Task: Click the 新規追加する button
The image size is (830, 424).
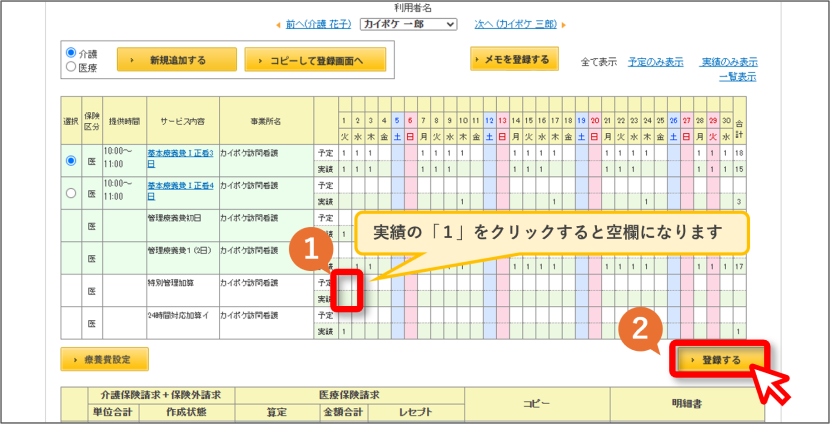Action: [x=177, y=59]
